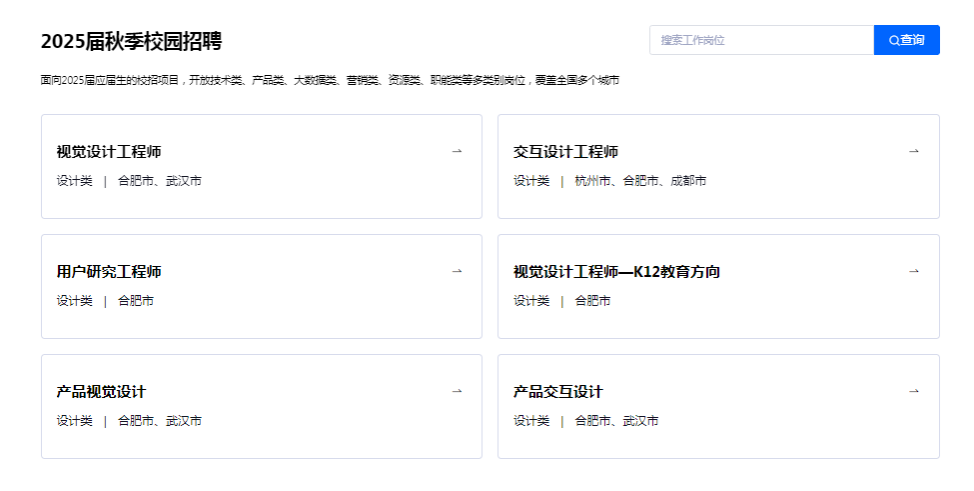
Task: Click 合肥市、武汉市 location under 视觉设计工程师
Action: [159, 181]
